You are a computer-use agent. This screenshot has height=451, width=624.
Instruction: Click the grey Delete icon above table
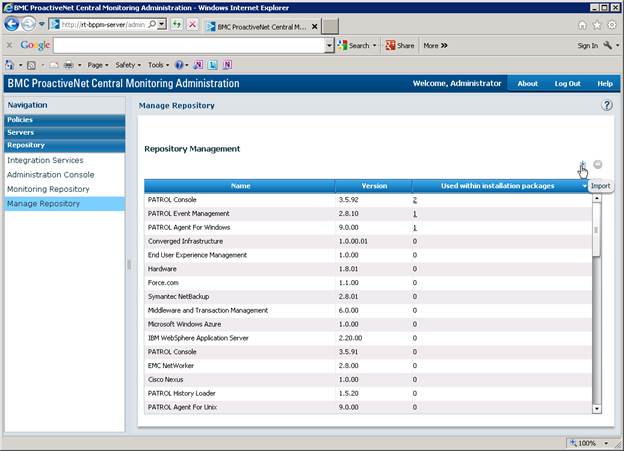tap(597, 165)
